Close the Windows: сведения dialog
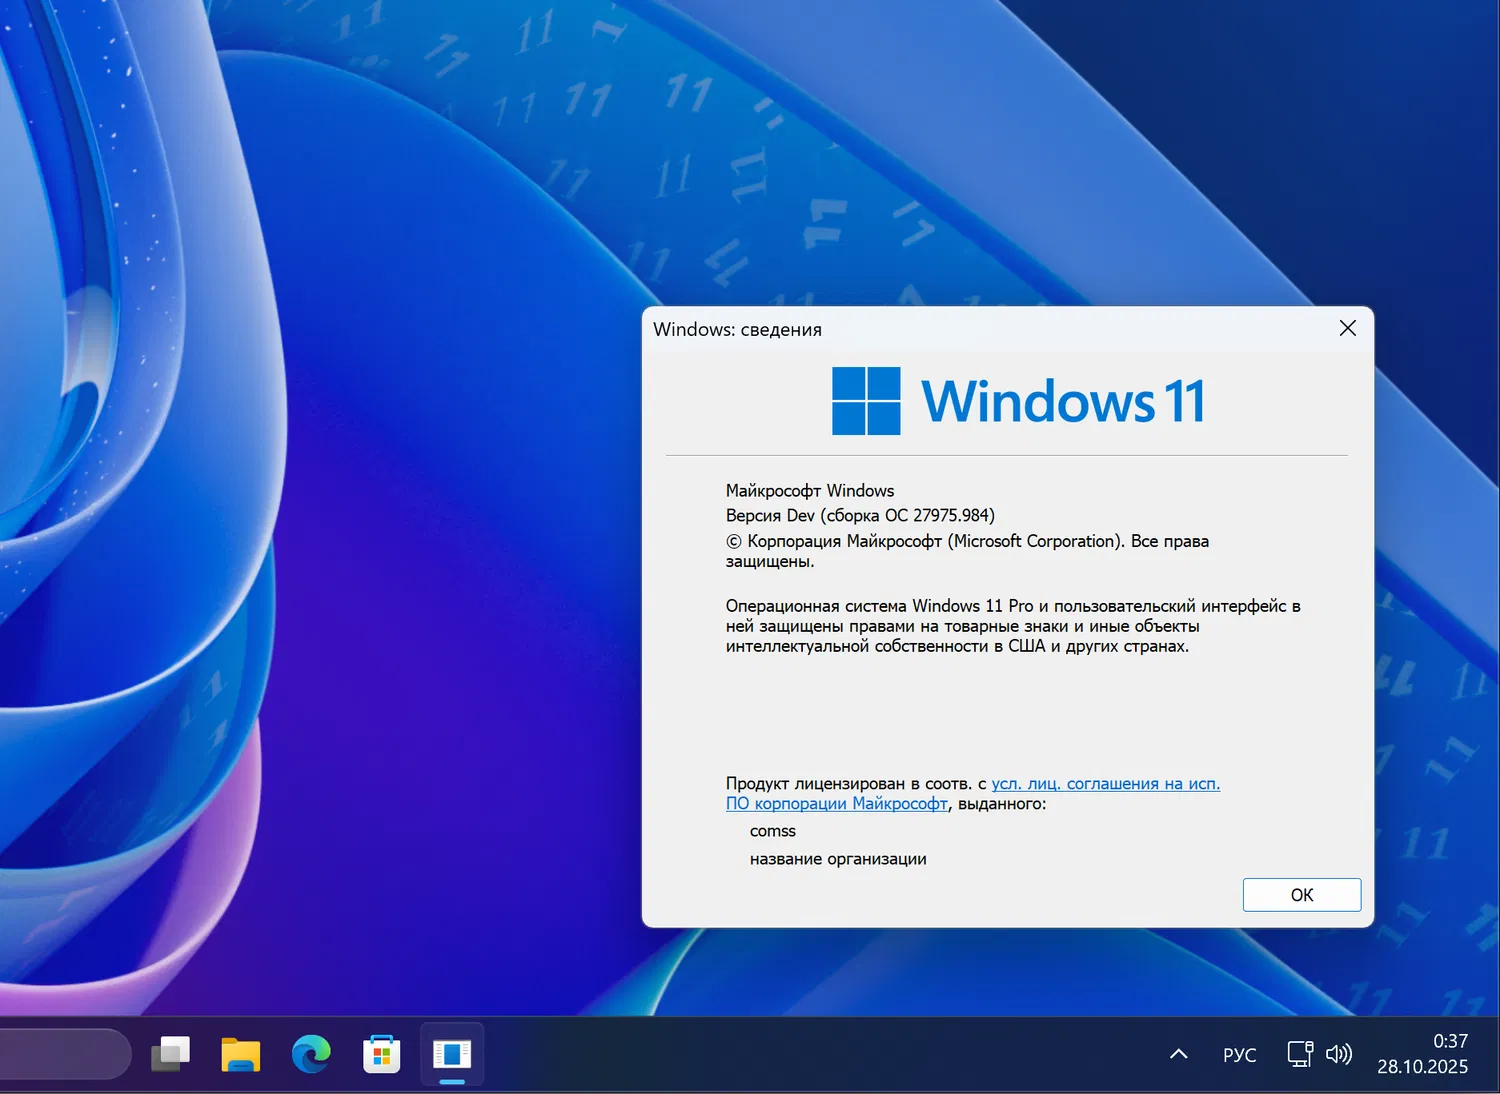Viewport: 1500px width, 1094px height. (x=1347, y=327)
